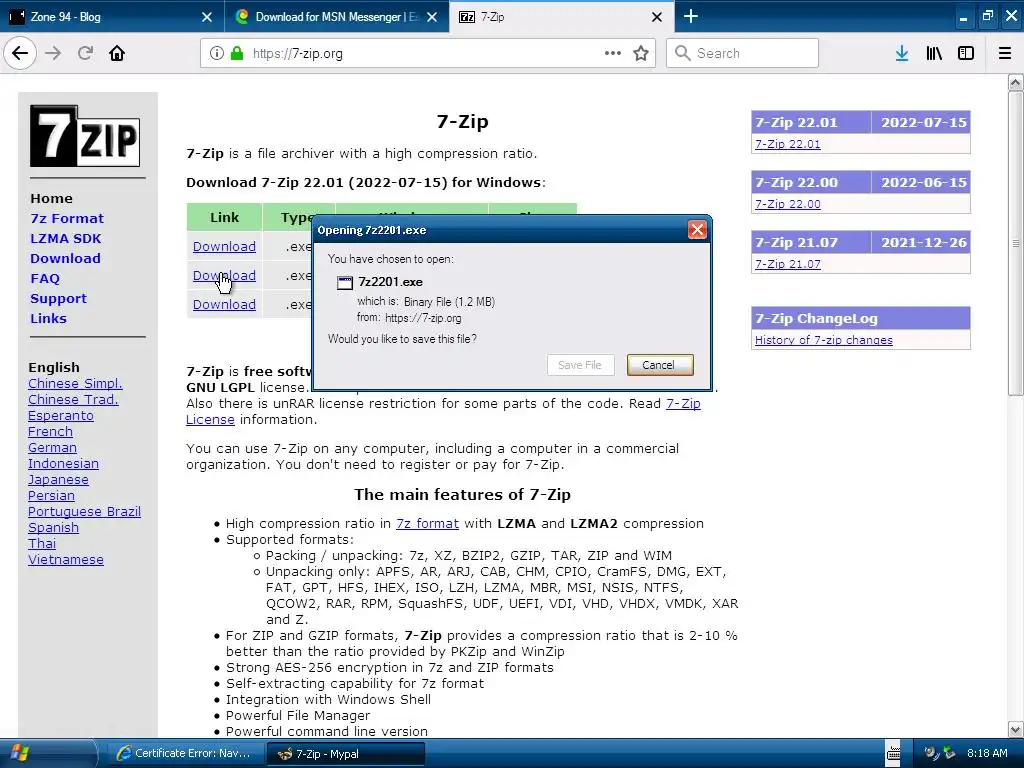Click the Home heading in the sidebar

[51, 198]
